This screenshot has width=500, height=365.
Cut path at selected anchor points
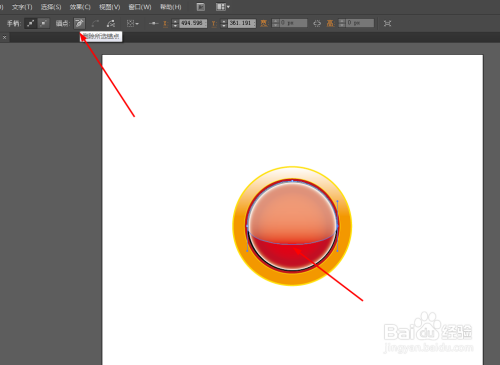(111, 23)
